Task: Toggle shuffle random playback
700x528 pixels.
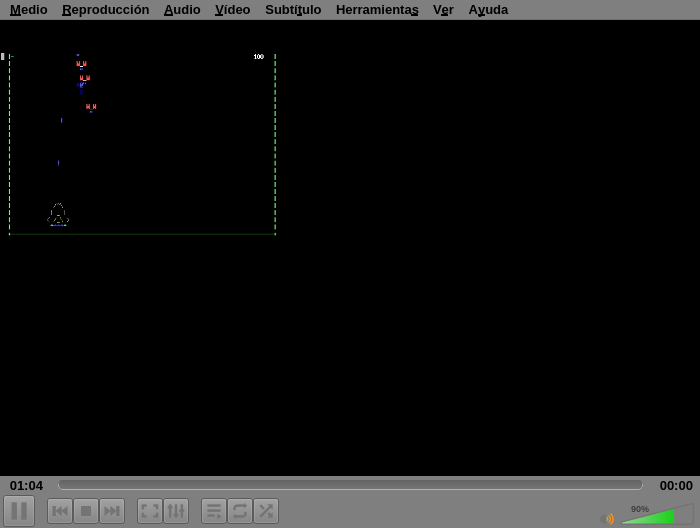Action: tap(266, 511)
